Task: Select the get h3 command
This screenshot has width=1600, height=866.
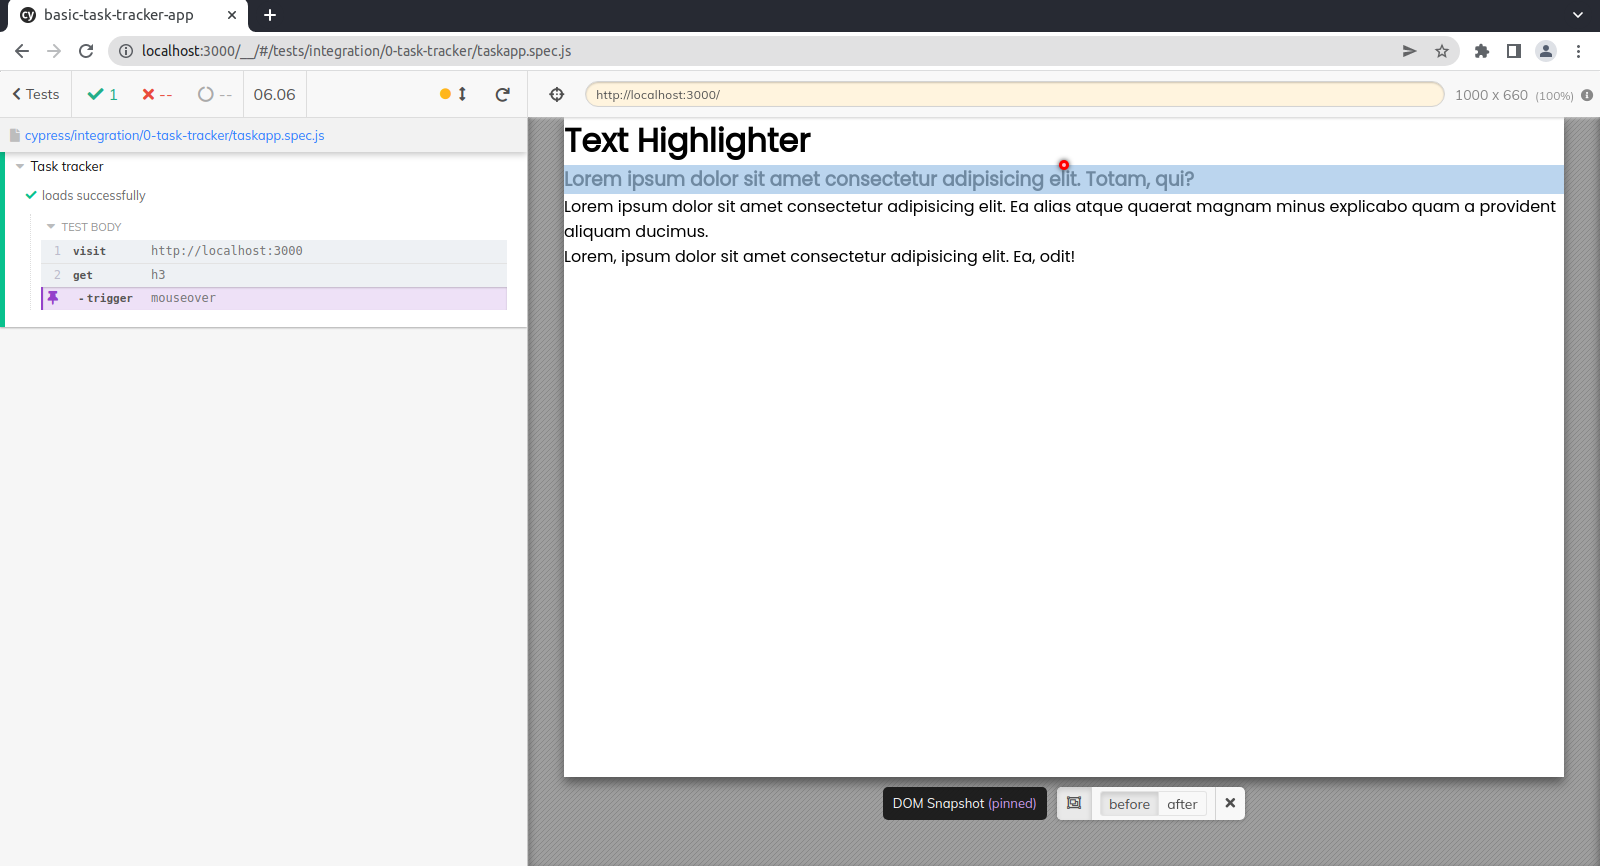Action: pos(274,275)
